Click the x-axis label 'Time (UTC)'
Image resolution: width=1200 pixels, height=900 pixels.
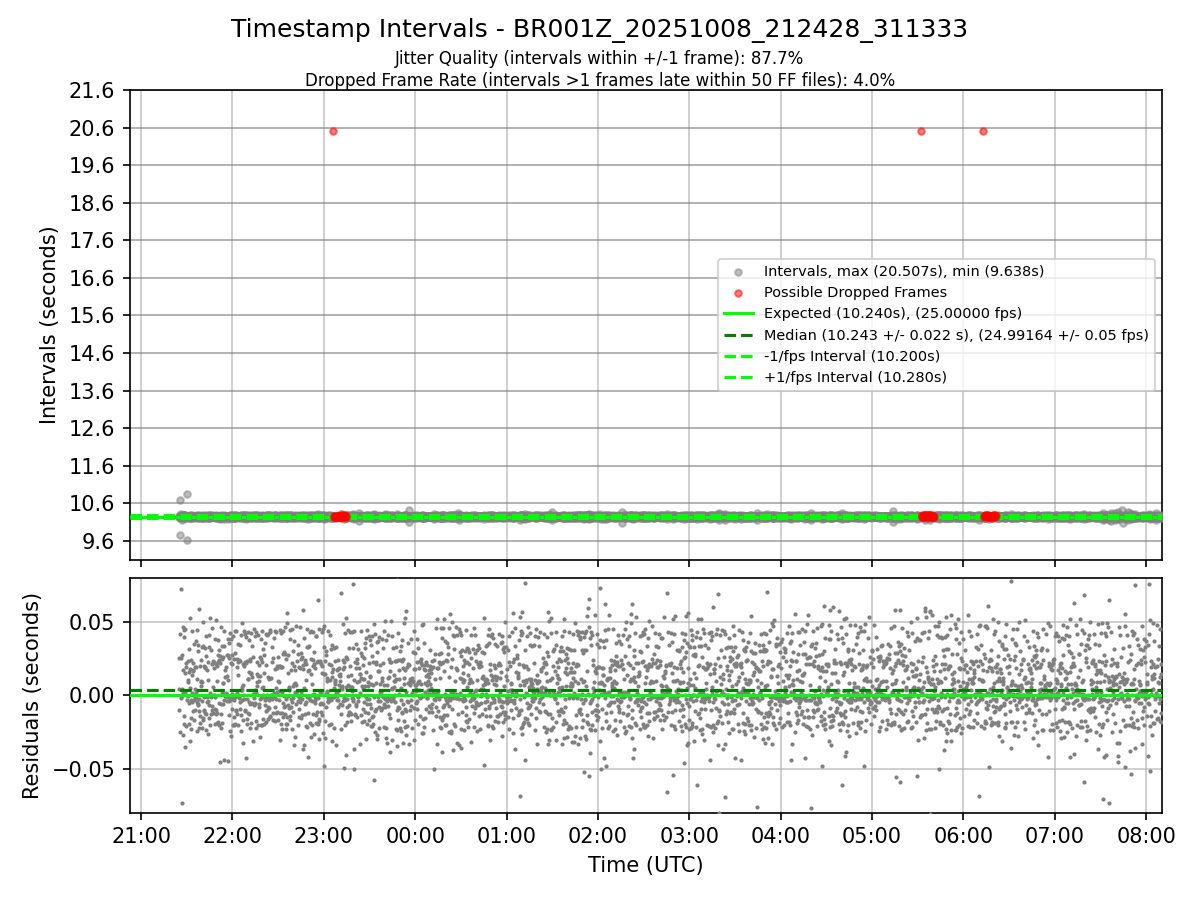pyautogui.click(x=645, y=865)
